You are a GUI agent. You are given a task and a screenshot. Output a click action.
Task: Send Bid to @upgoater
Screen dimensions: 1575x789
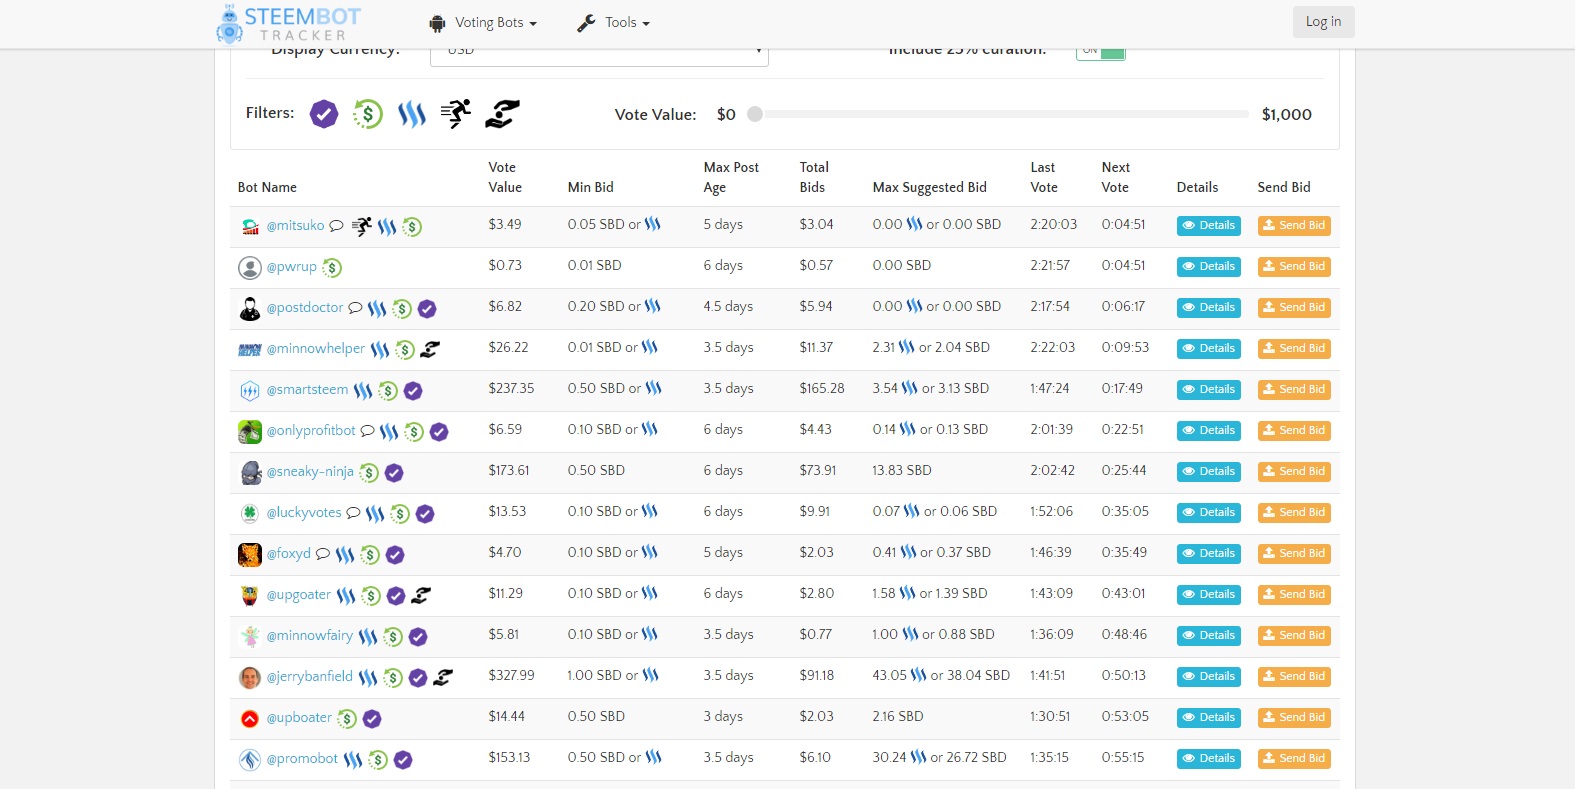(x=1294, y=595)
